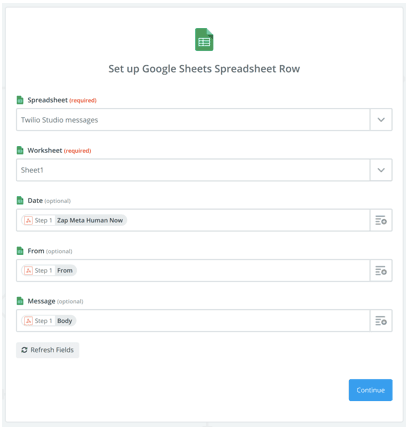409x429 pixels.
Task: Click the large Google Sheets logo icon
Action: click(x=204, y=40)
